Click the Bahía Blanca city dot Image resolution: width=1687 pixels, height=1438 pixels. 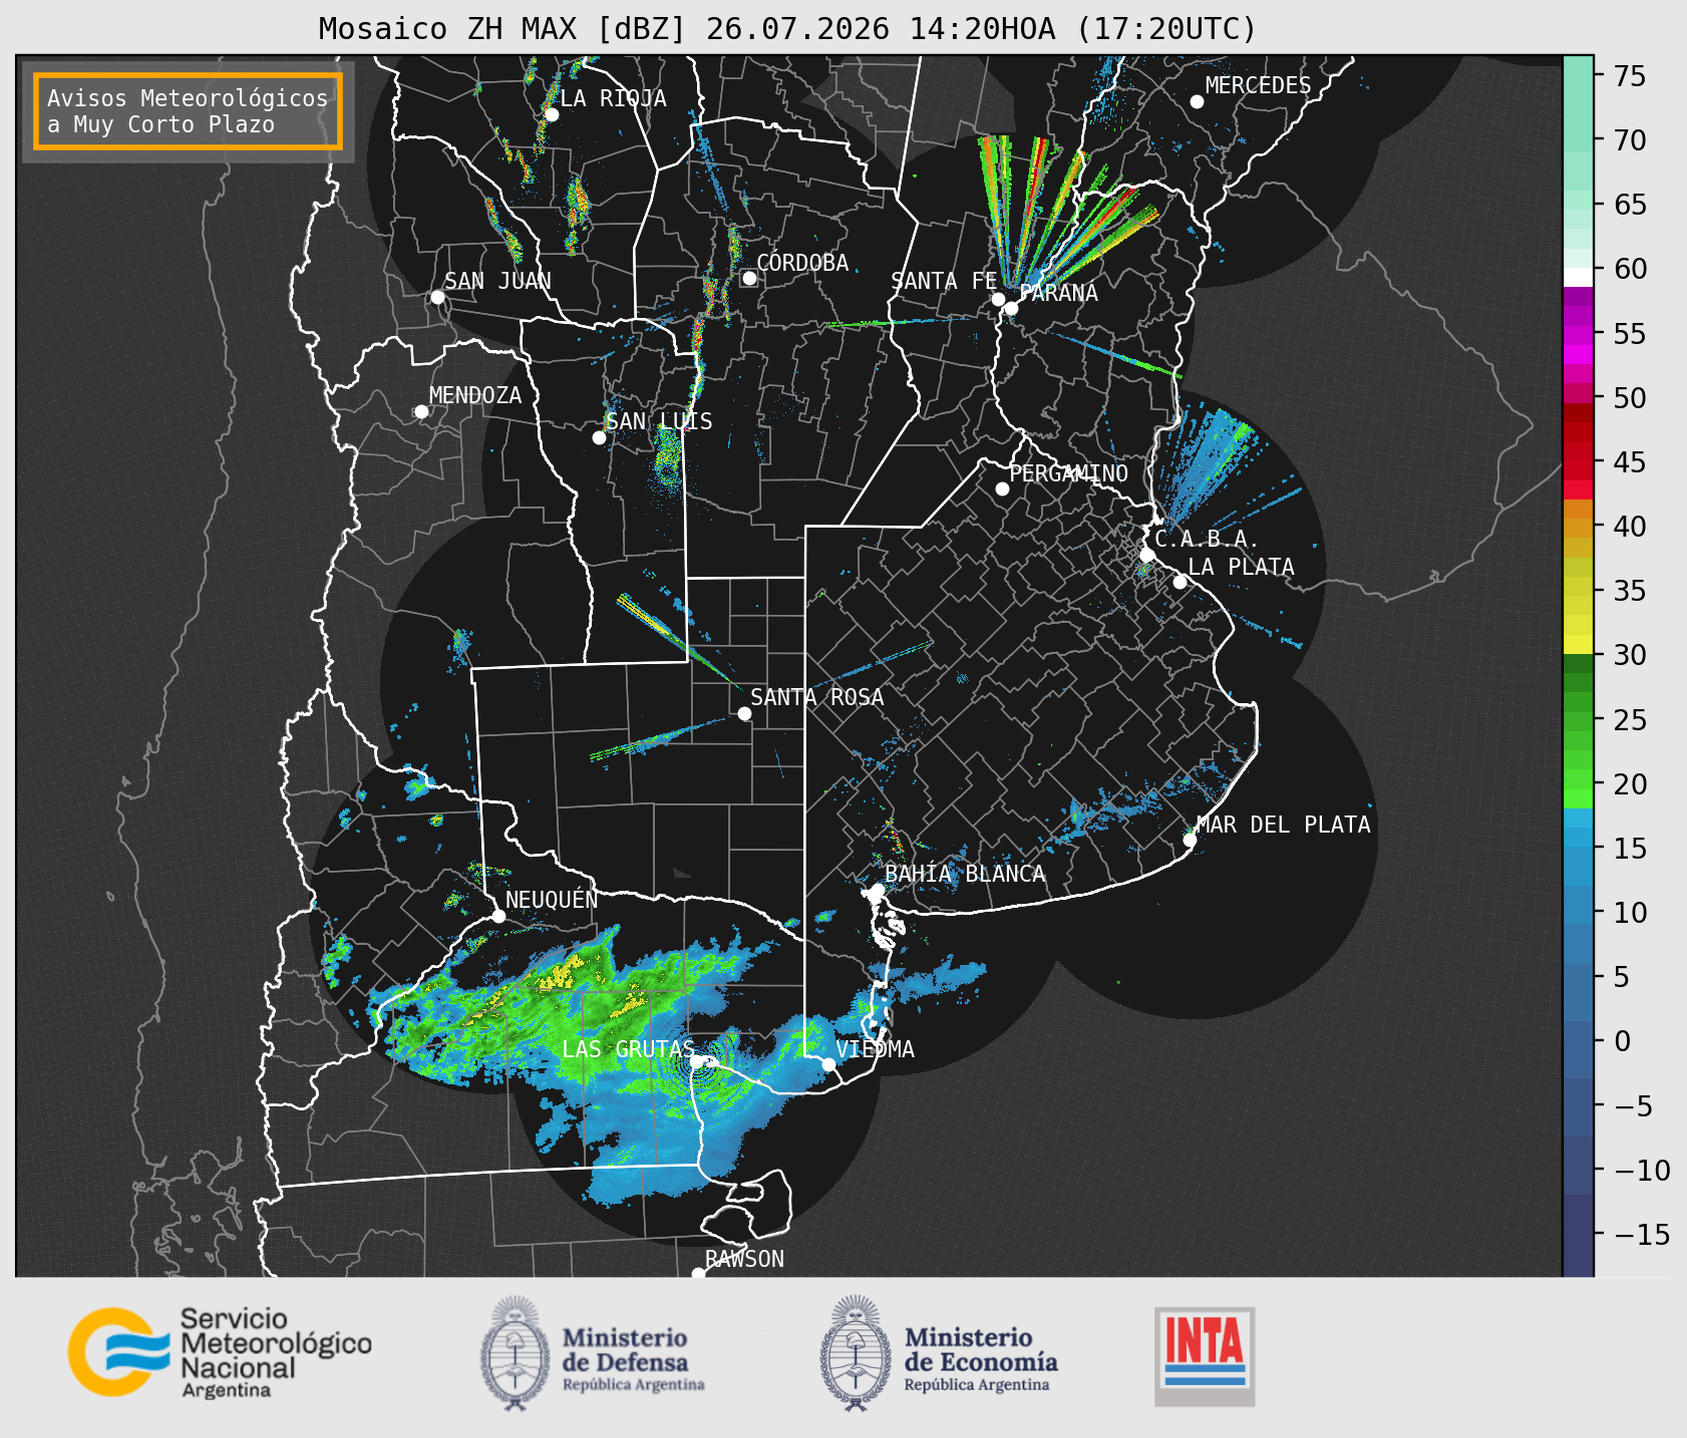click(x=877, y=890)
